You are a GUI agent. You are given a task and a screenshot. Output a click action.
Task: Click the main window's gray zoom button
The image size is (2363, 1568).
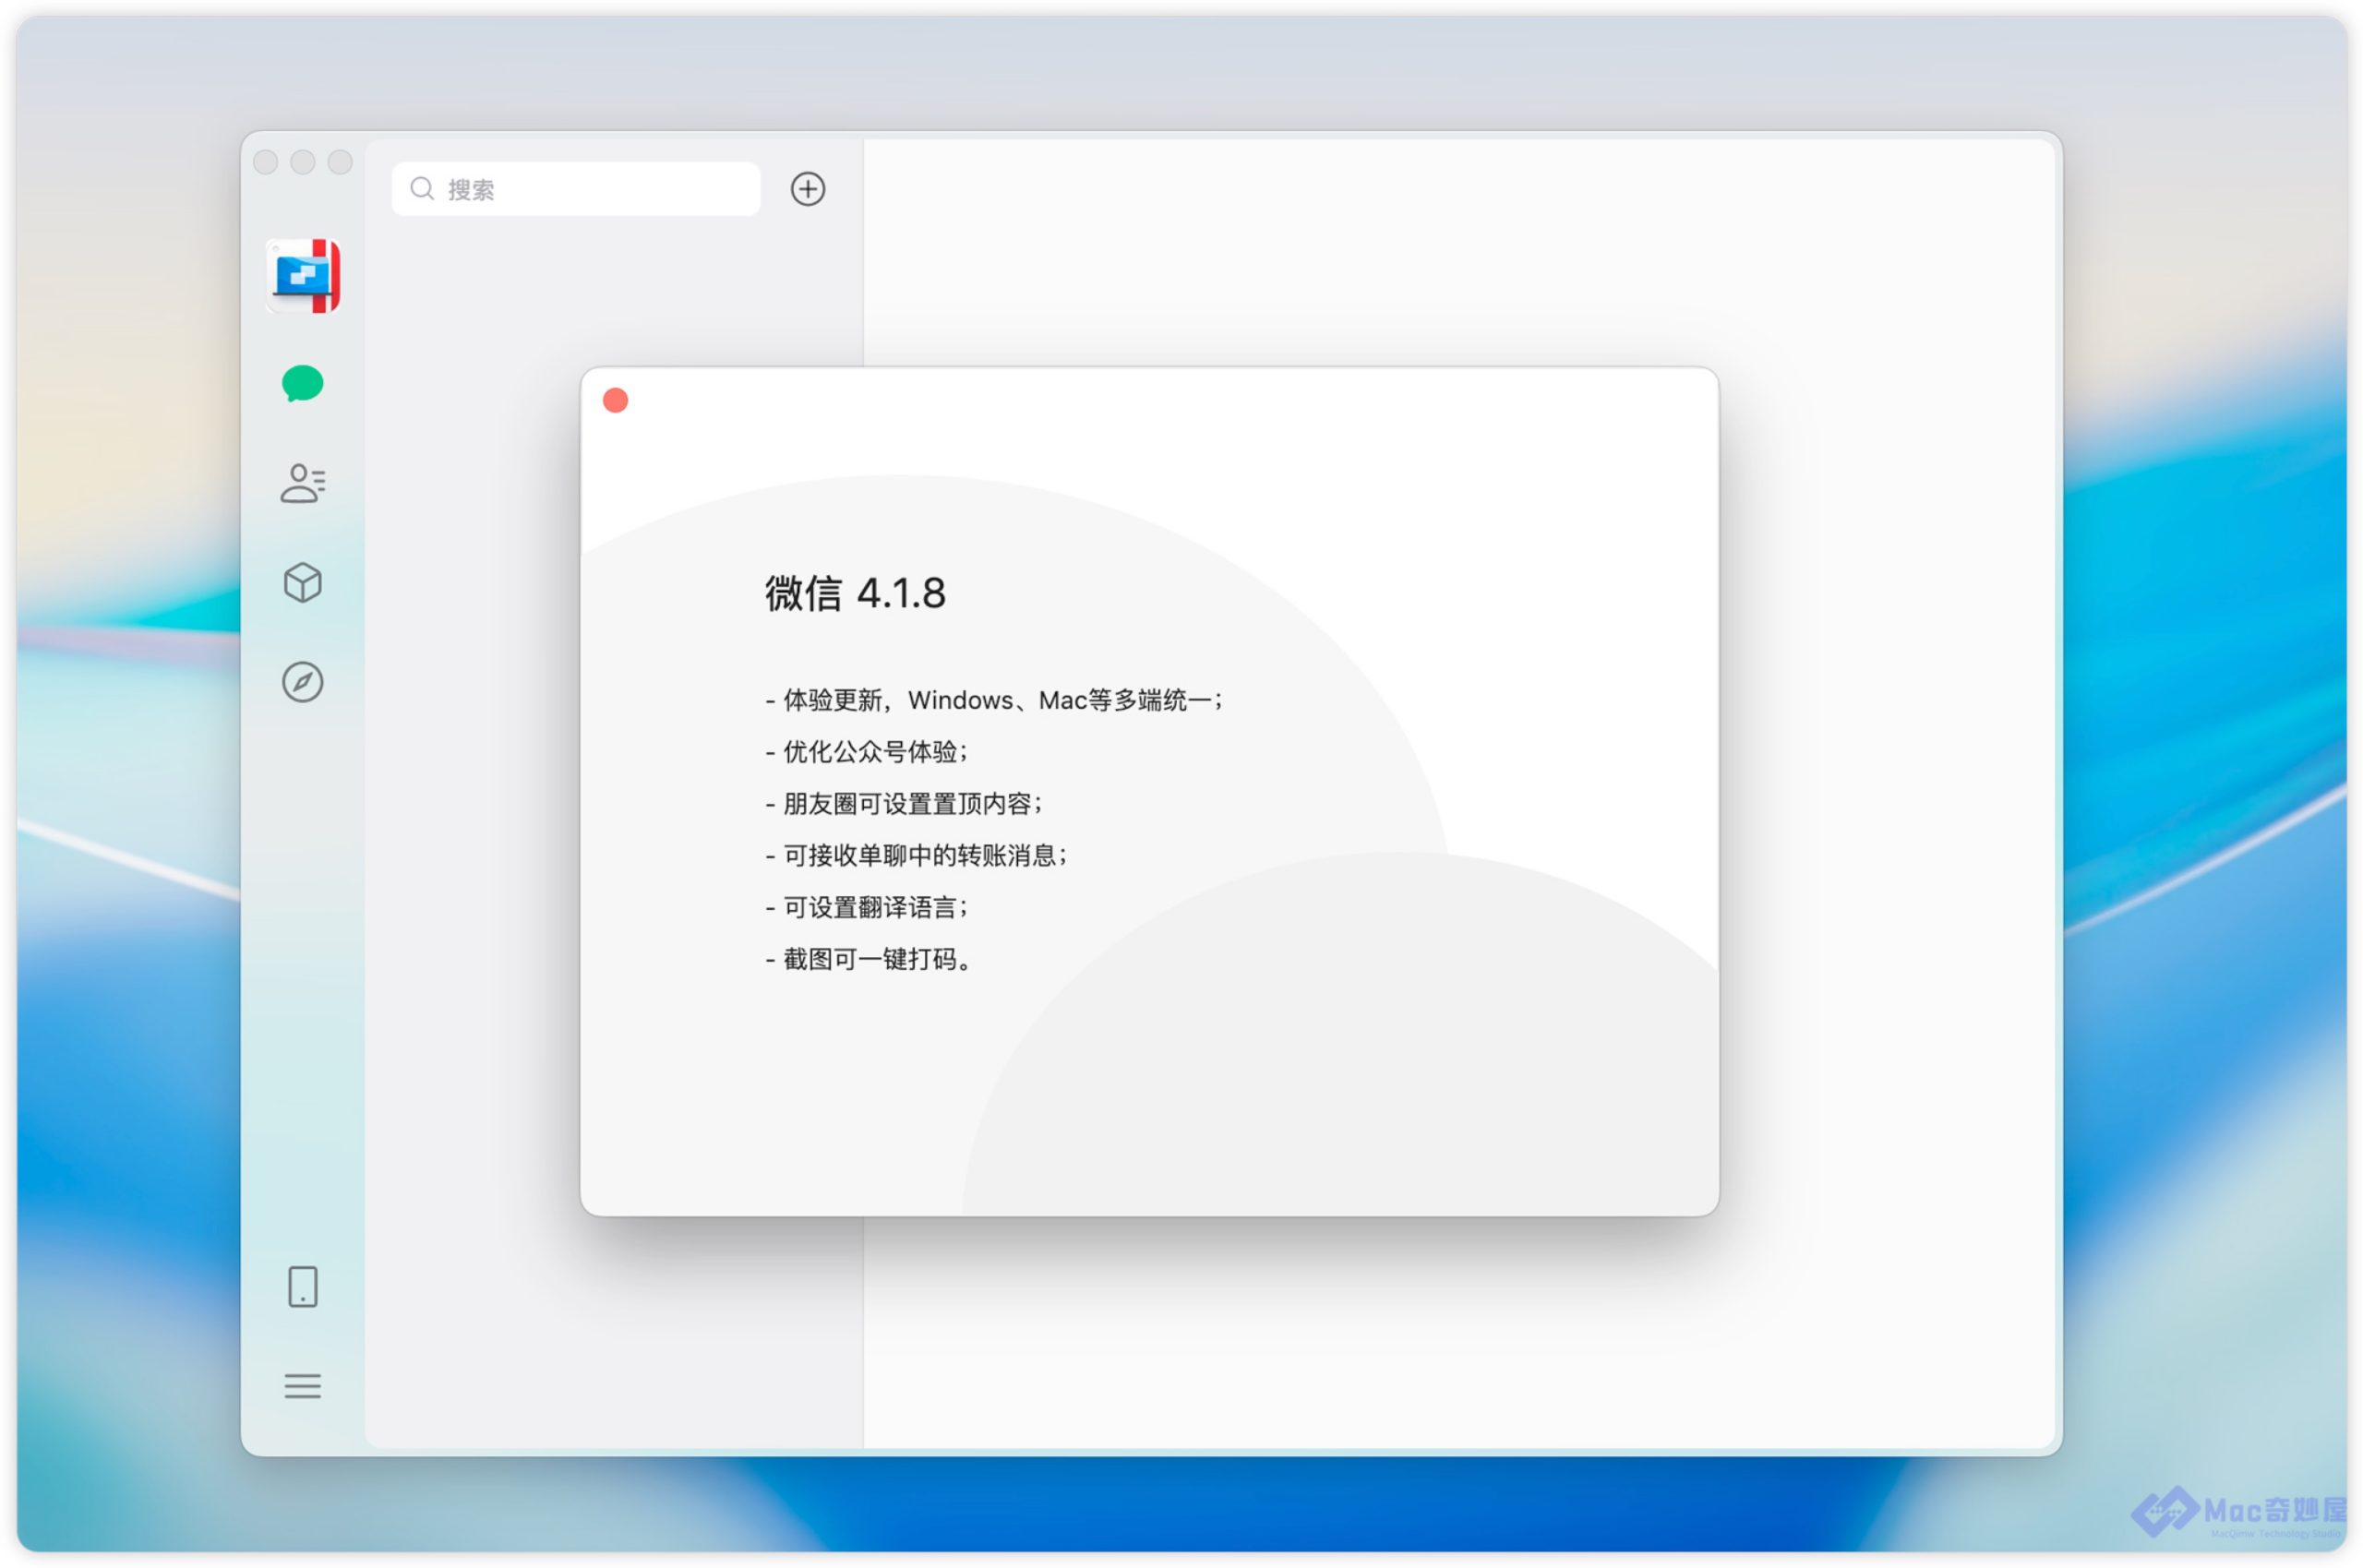click(x=340, y=162)
